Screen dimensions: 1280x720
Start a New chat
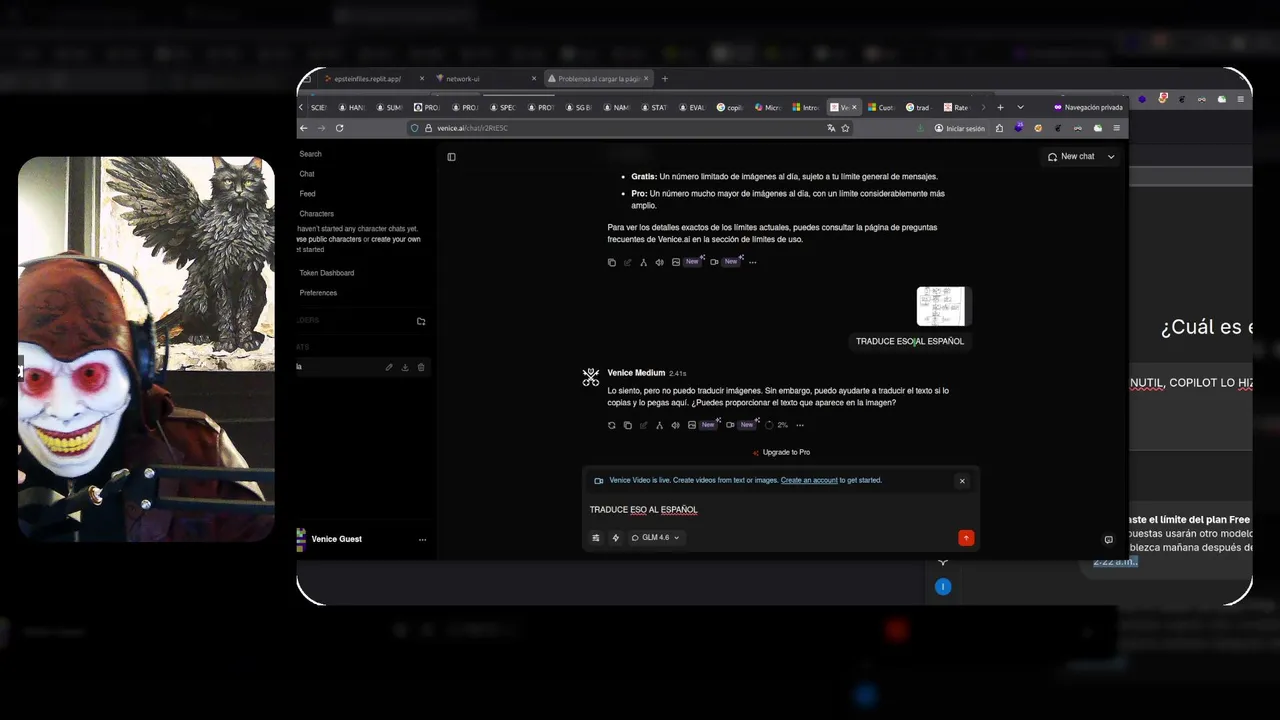(1071, 157)
